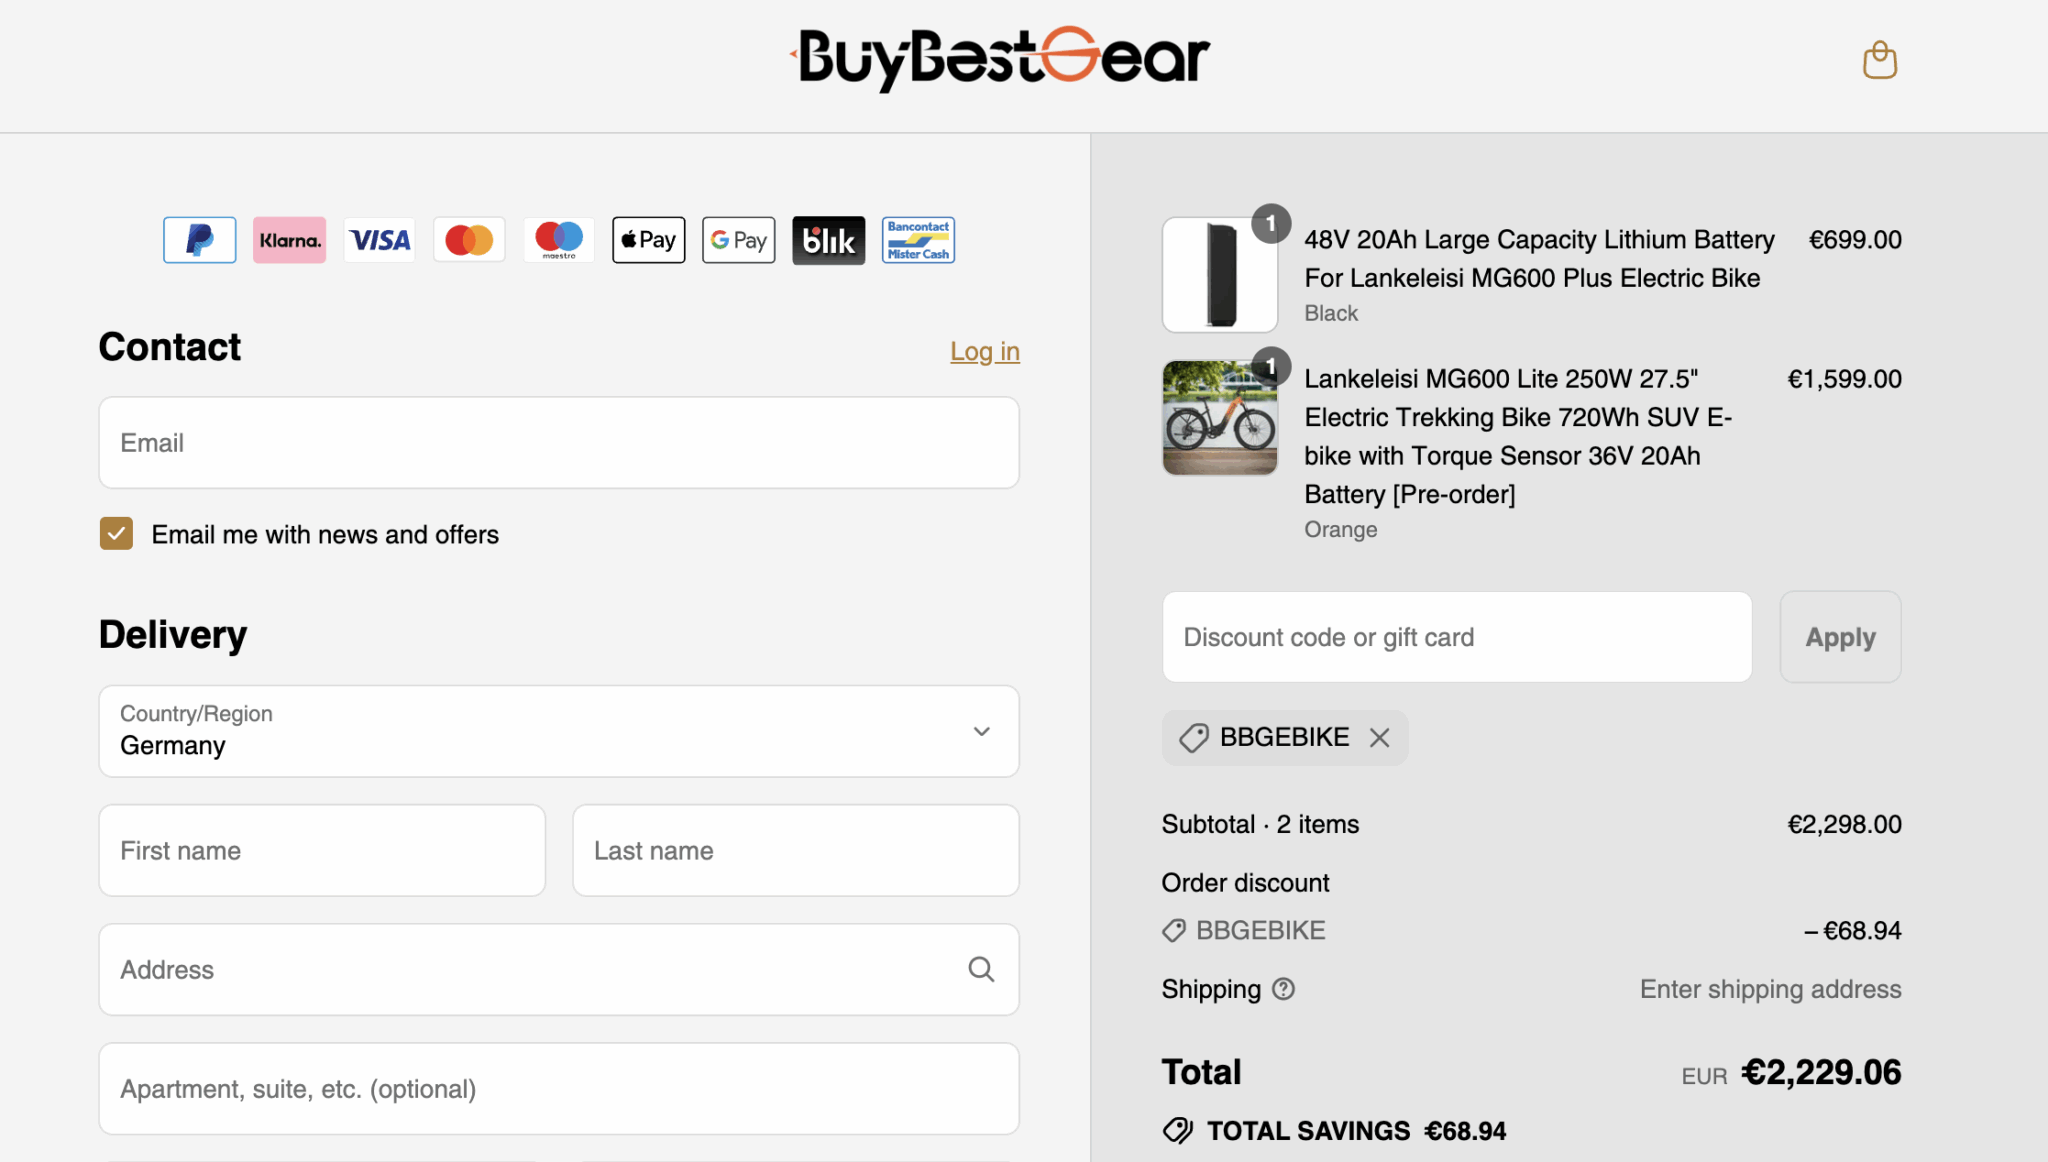Image resolution: width=2048 pixels, height=1162 pixels.
Task: Remove the BBGEBIKE discount code
Action: click(1380, 738)
